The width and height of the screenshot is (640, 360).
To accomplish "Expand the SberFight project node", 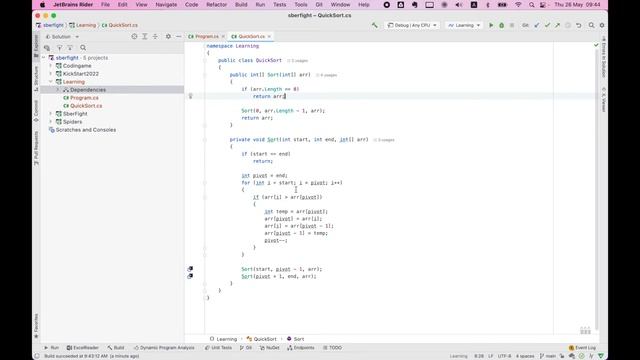I will point(51,114).
